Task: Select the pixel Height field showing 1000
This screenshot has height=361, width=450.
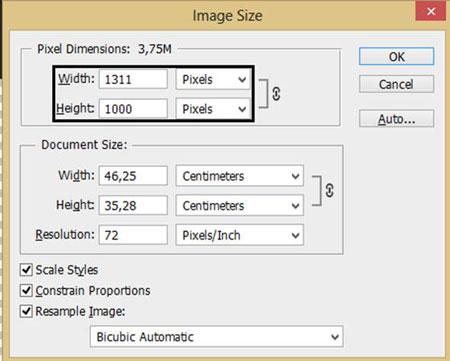Action: [133, 109]
